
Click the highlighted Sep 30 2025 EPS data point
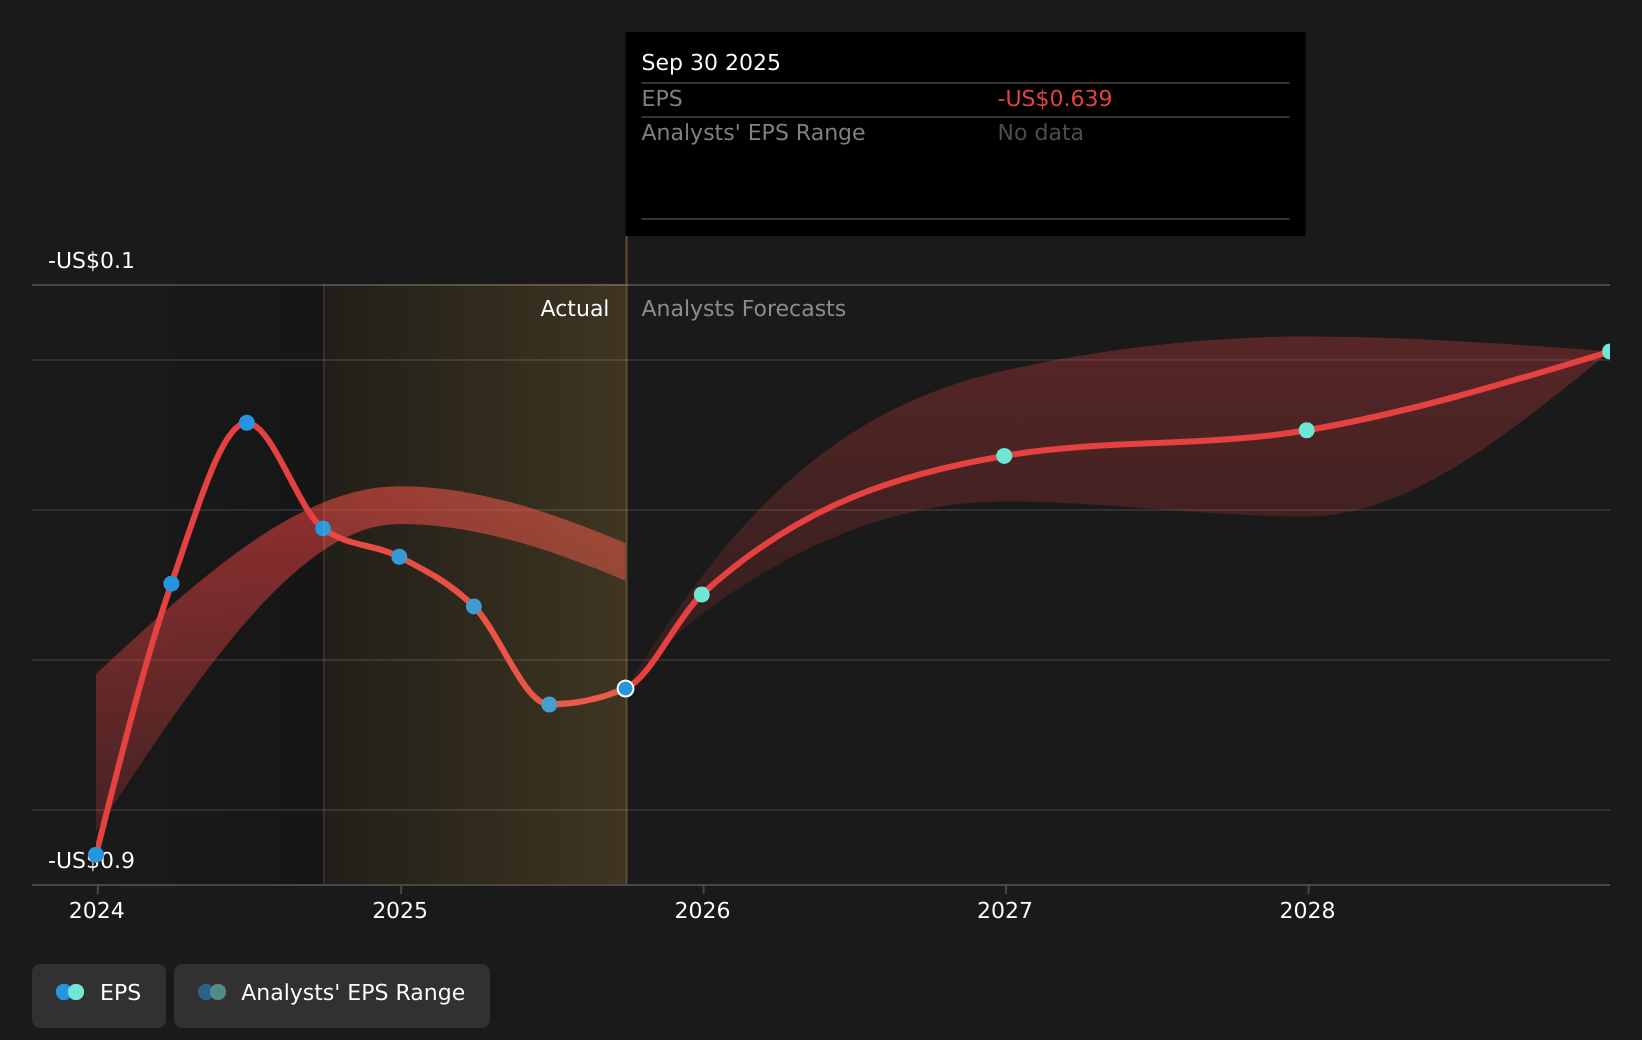(625, 689)
